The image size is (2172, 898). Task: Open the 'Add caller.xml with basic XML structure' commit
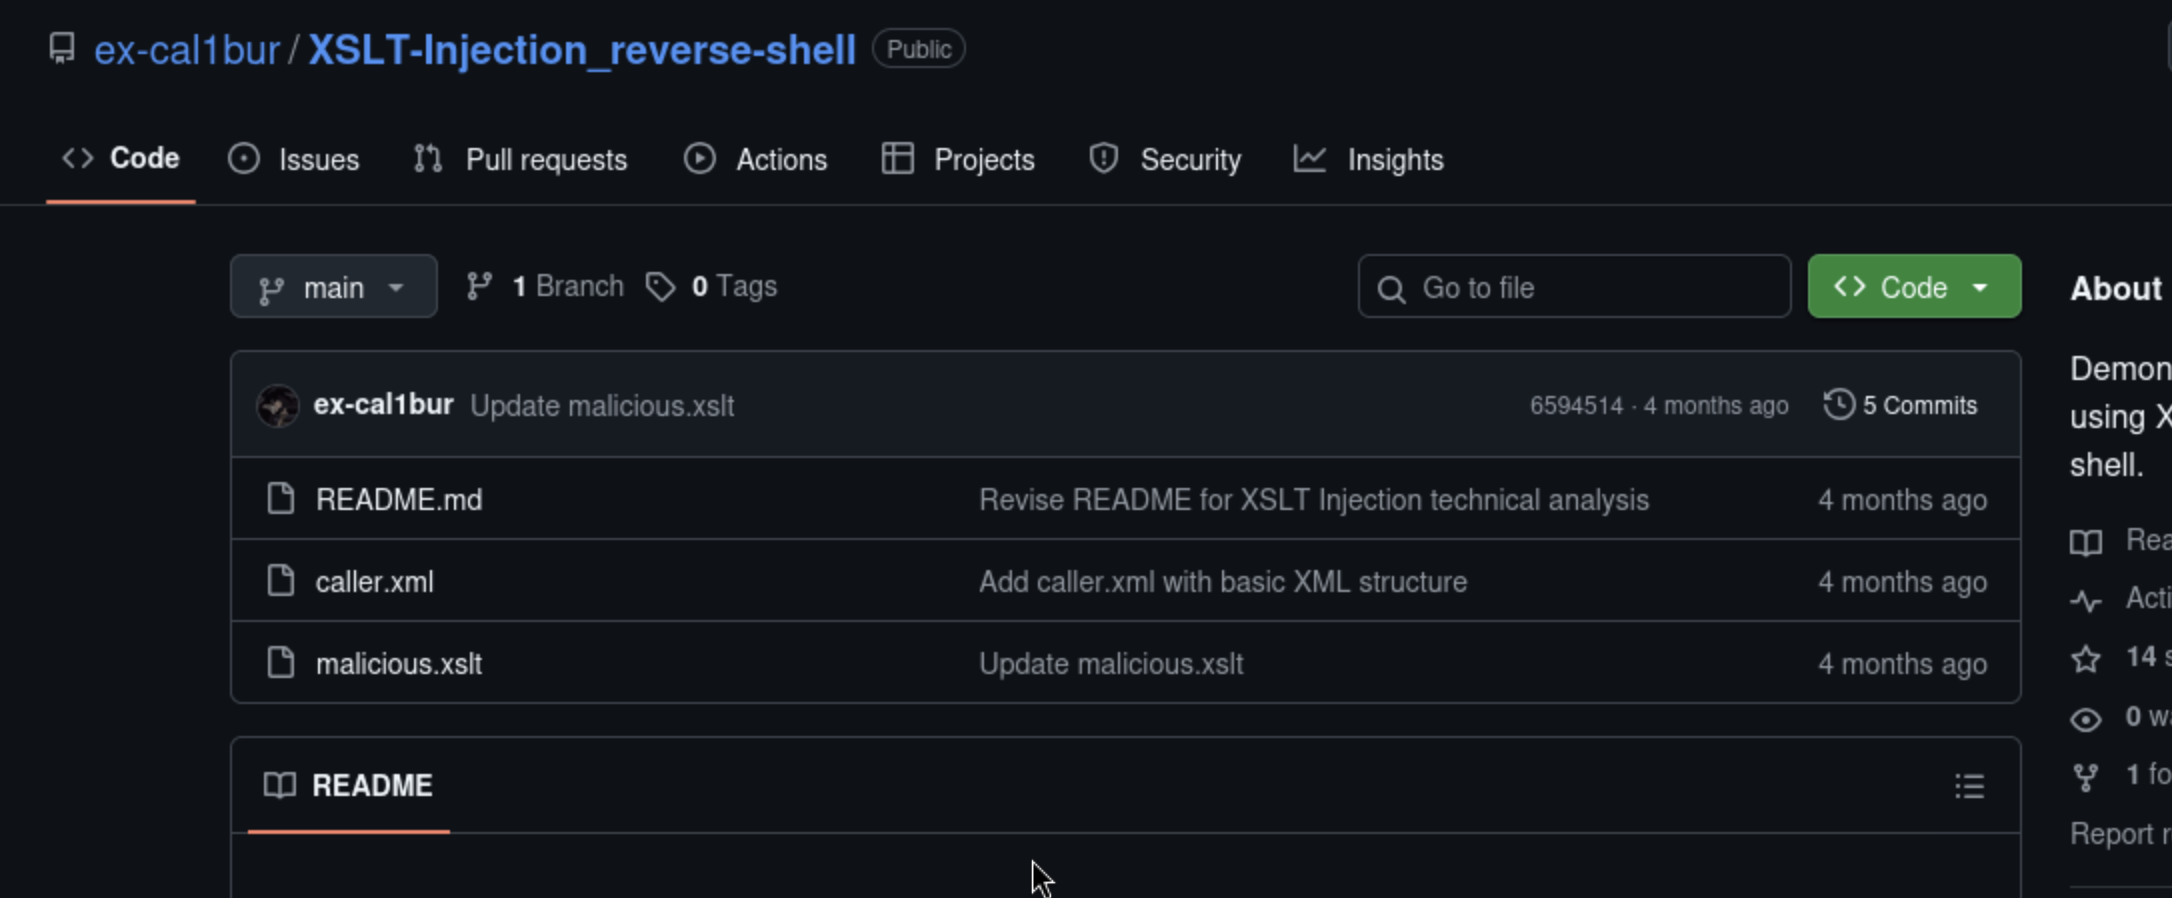click(x=1223, y=582)
